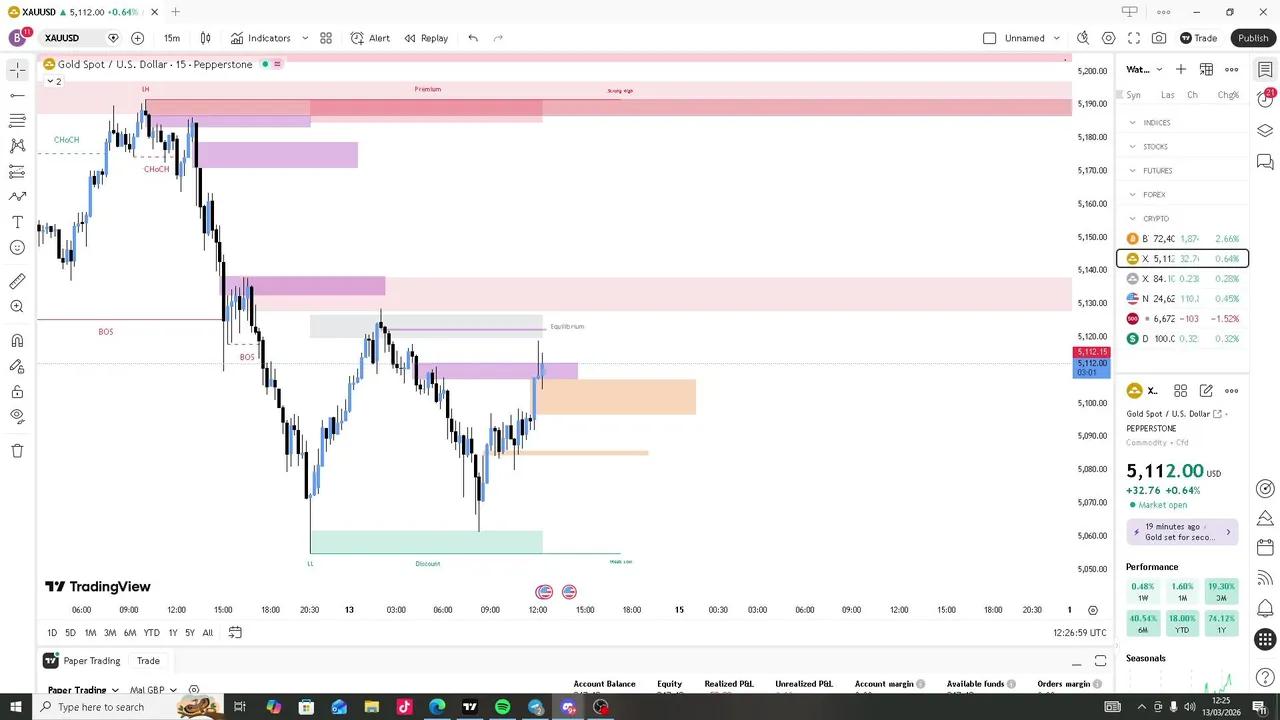Click the 12:26:59 UTC timezone clock

pos(1079,633)
